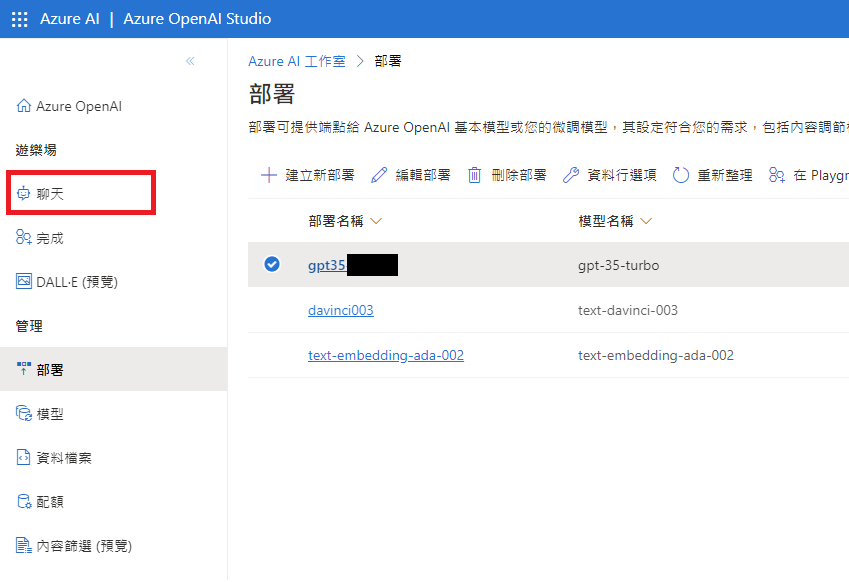
Task: Click the DALL·E (預覽) image icon
Action: pos(24,282)
